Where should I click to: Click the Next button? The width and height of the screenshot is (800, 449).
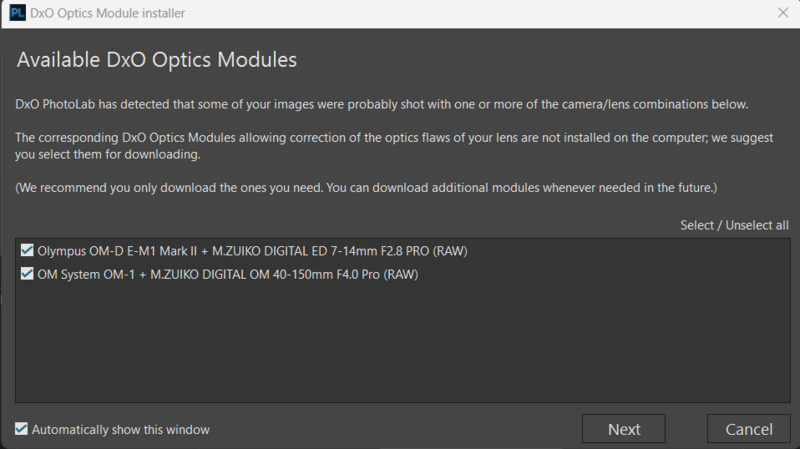click(x=623, y=429)
